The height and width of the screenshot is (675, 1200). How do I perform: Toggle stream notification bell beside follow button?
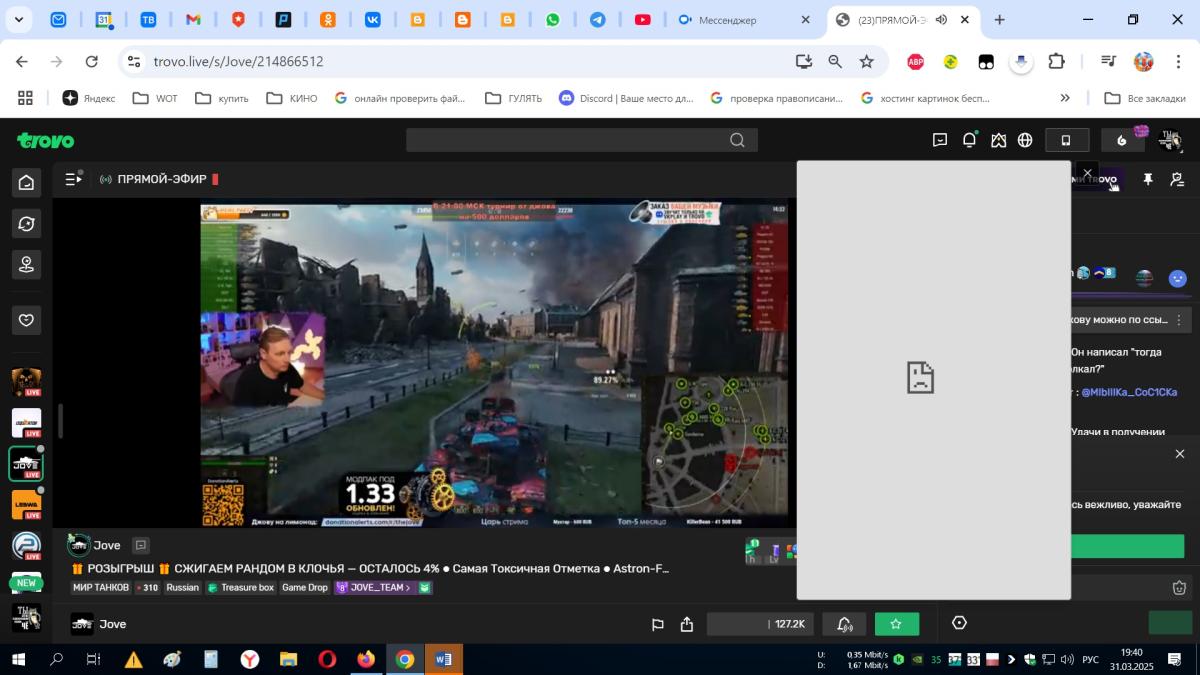844,624
